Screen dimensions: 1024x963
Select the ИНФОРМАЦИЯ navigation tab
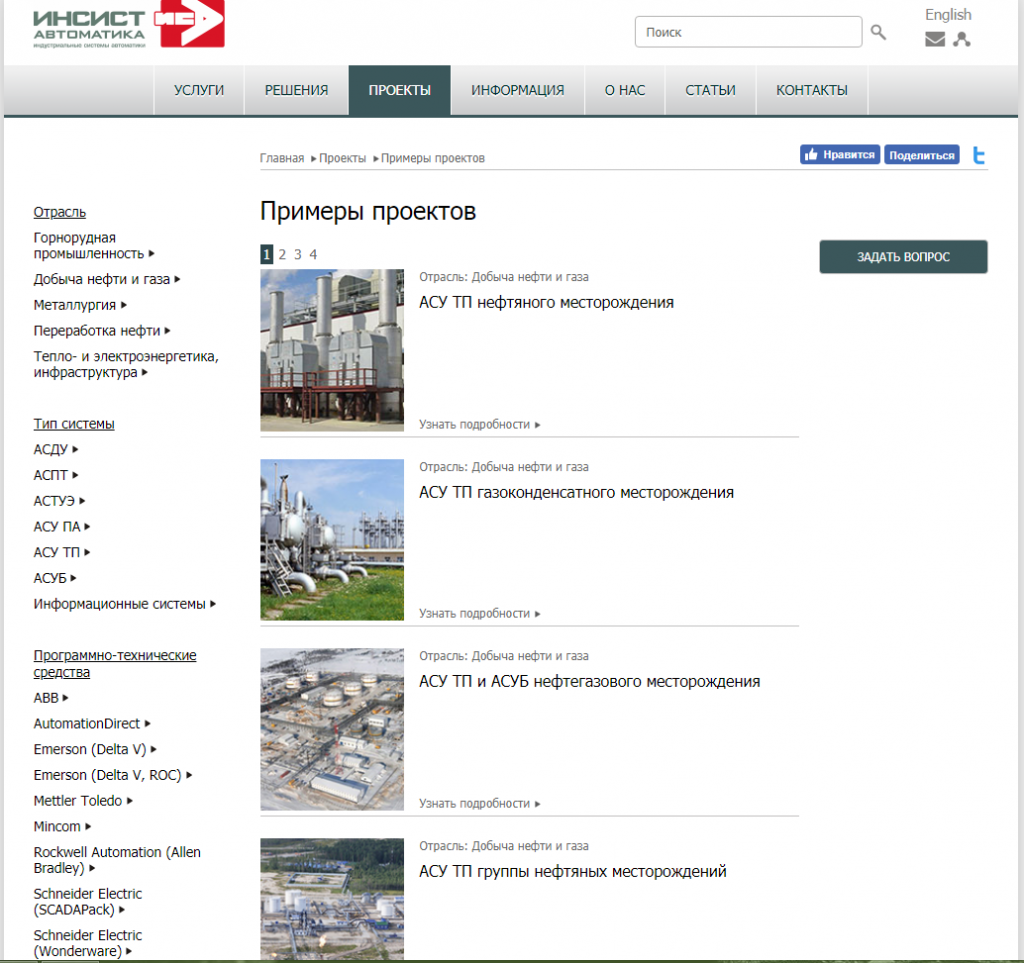click(517, 90)
